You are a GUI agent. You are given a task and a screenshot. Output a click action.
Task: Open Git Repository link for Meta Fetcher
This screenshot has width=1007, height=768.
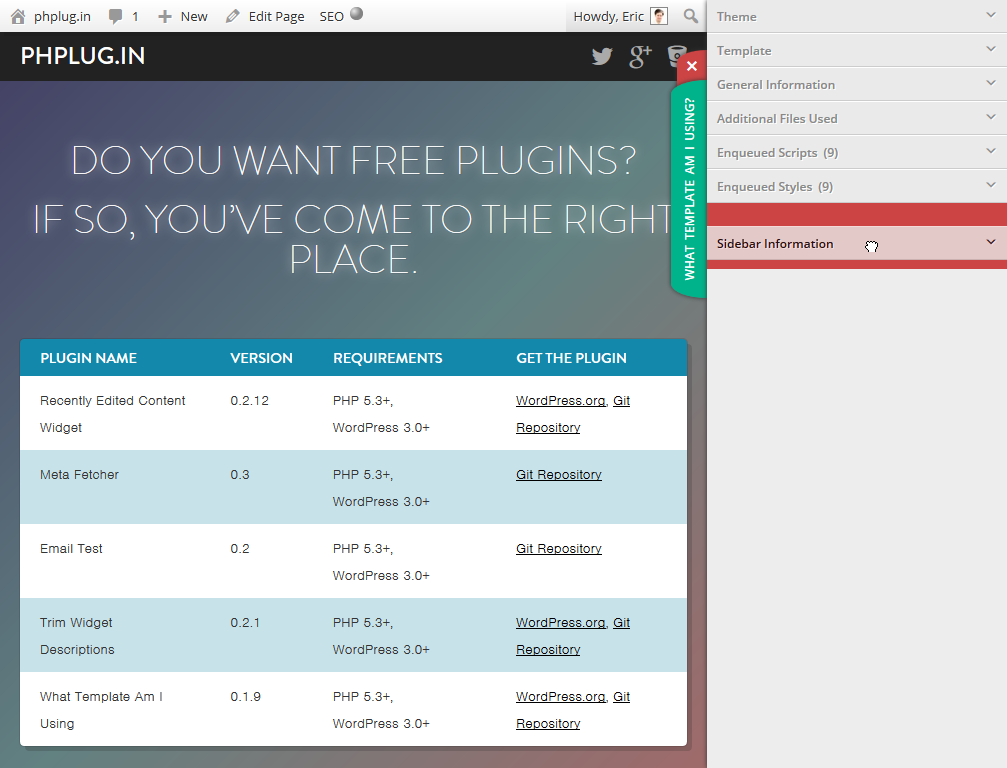pyautogui.click(x=559, y=475)
